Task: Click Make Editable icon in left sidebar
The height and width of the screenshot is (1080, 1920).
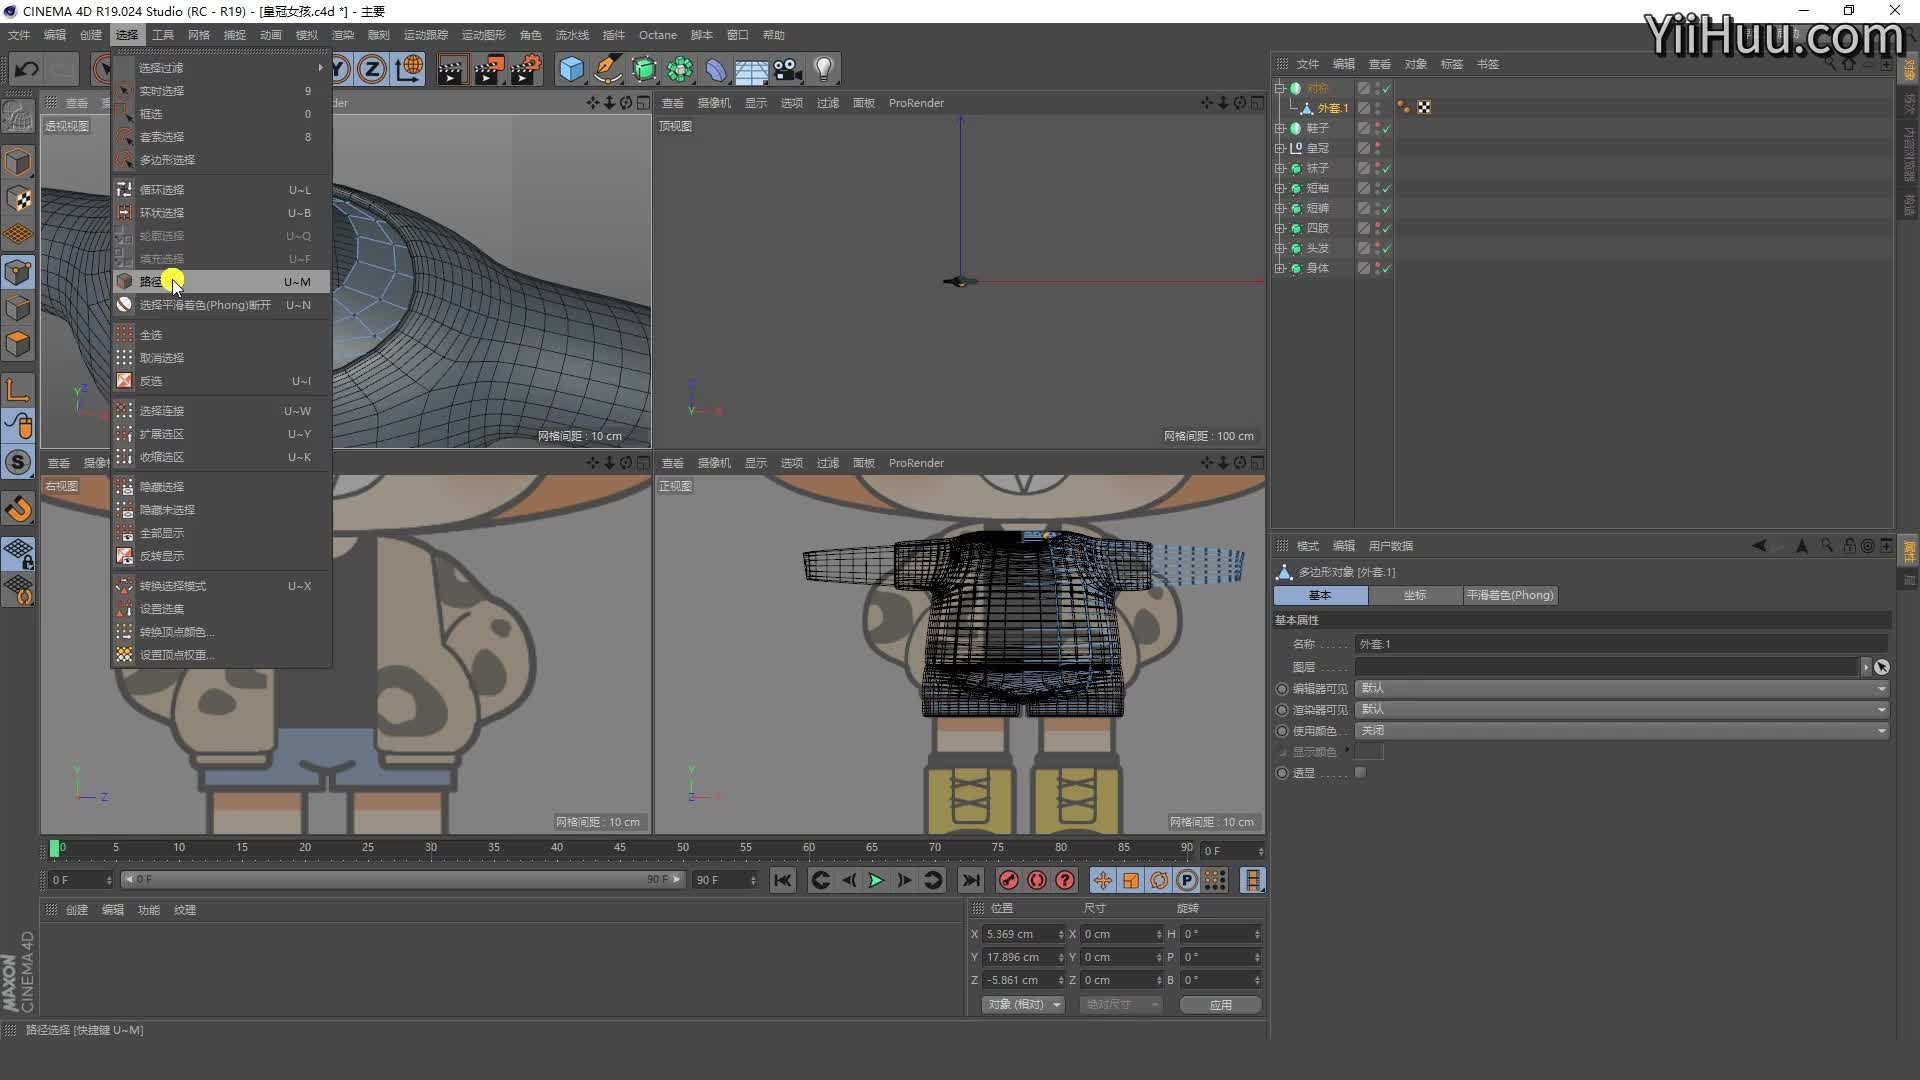Action: pyautogui.click(x=18, y=117)
